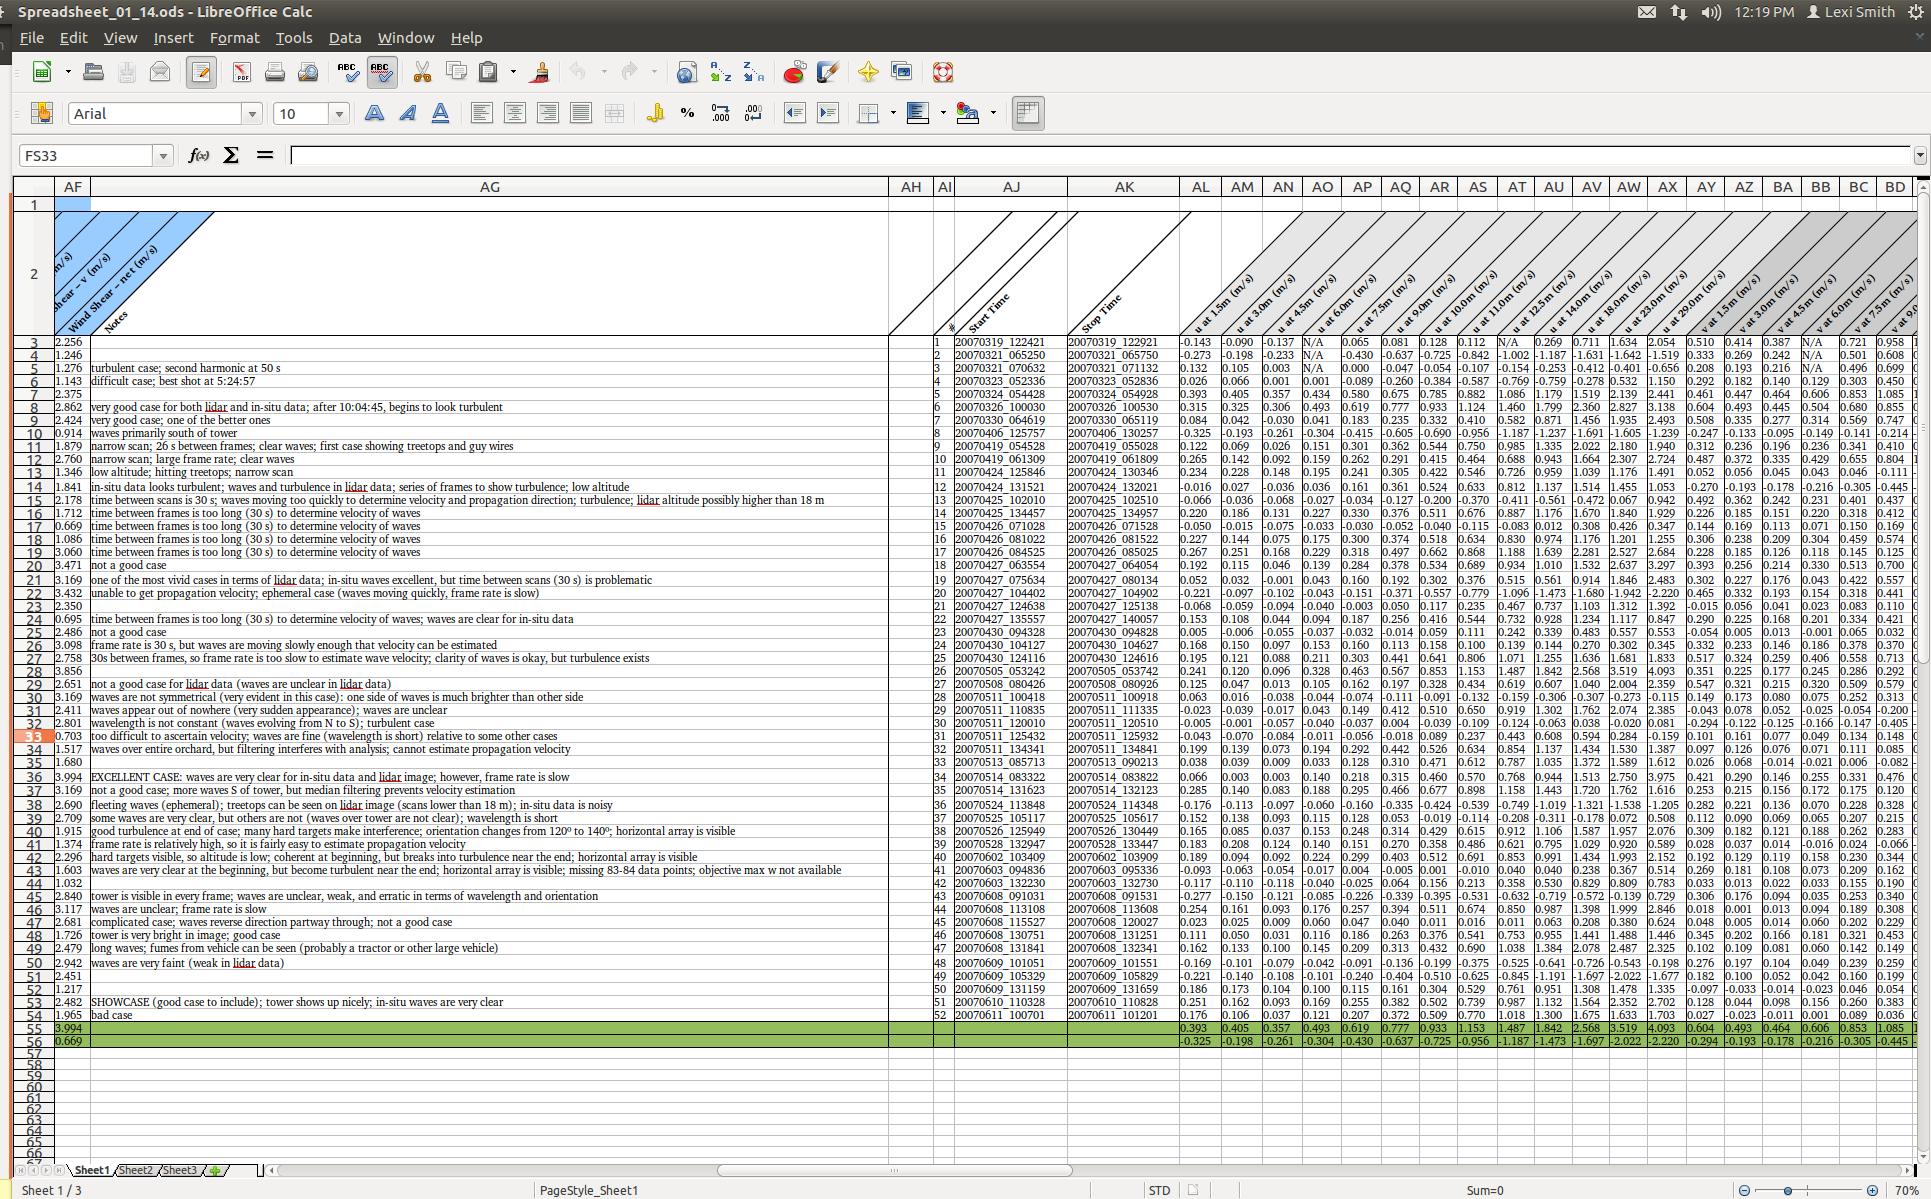Select the Format Paintbrush tool
1931x1199 pixels.
coord(540,72)
